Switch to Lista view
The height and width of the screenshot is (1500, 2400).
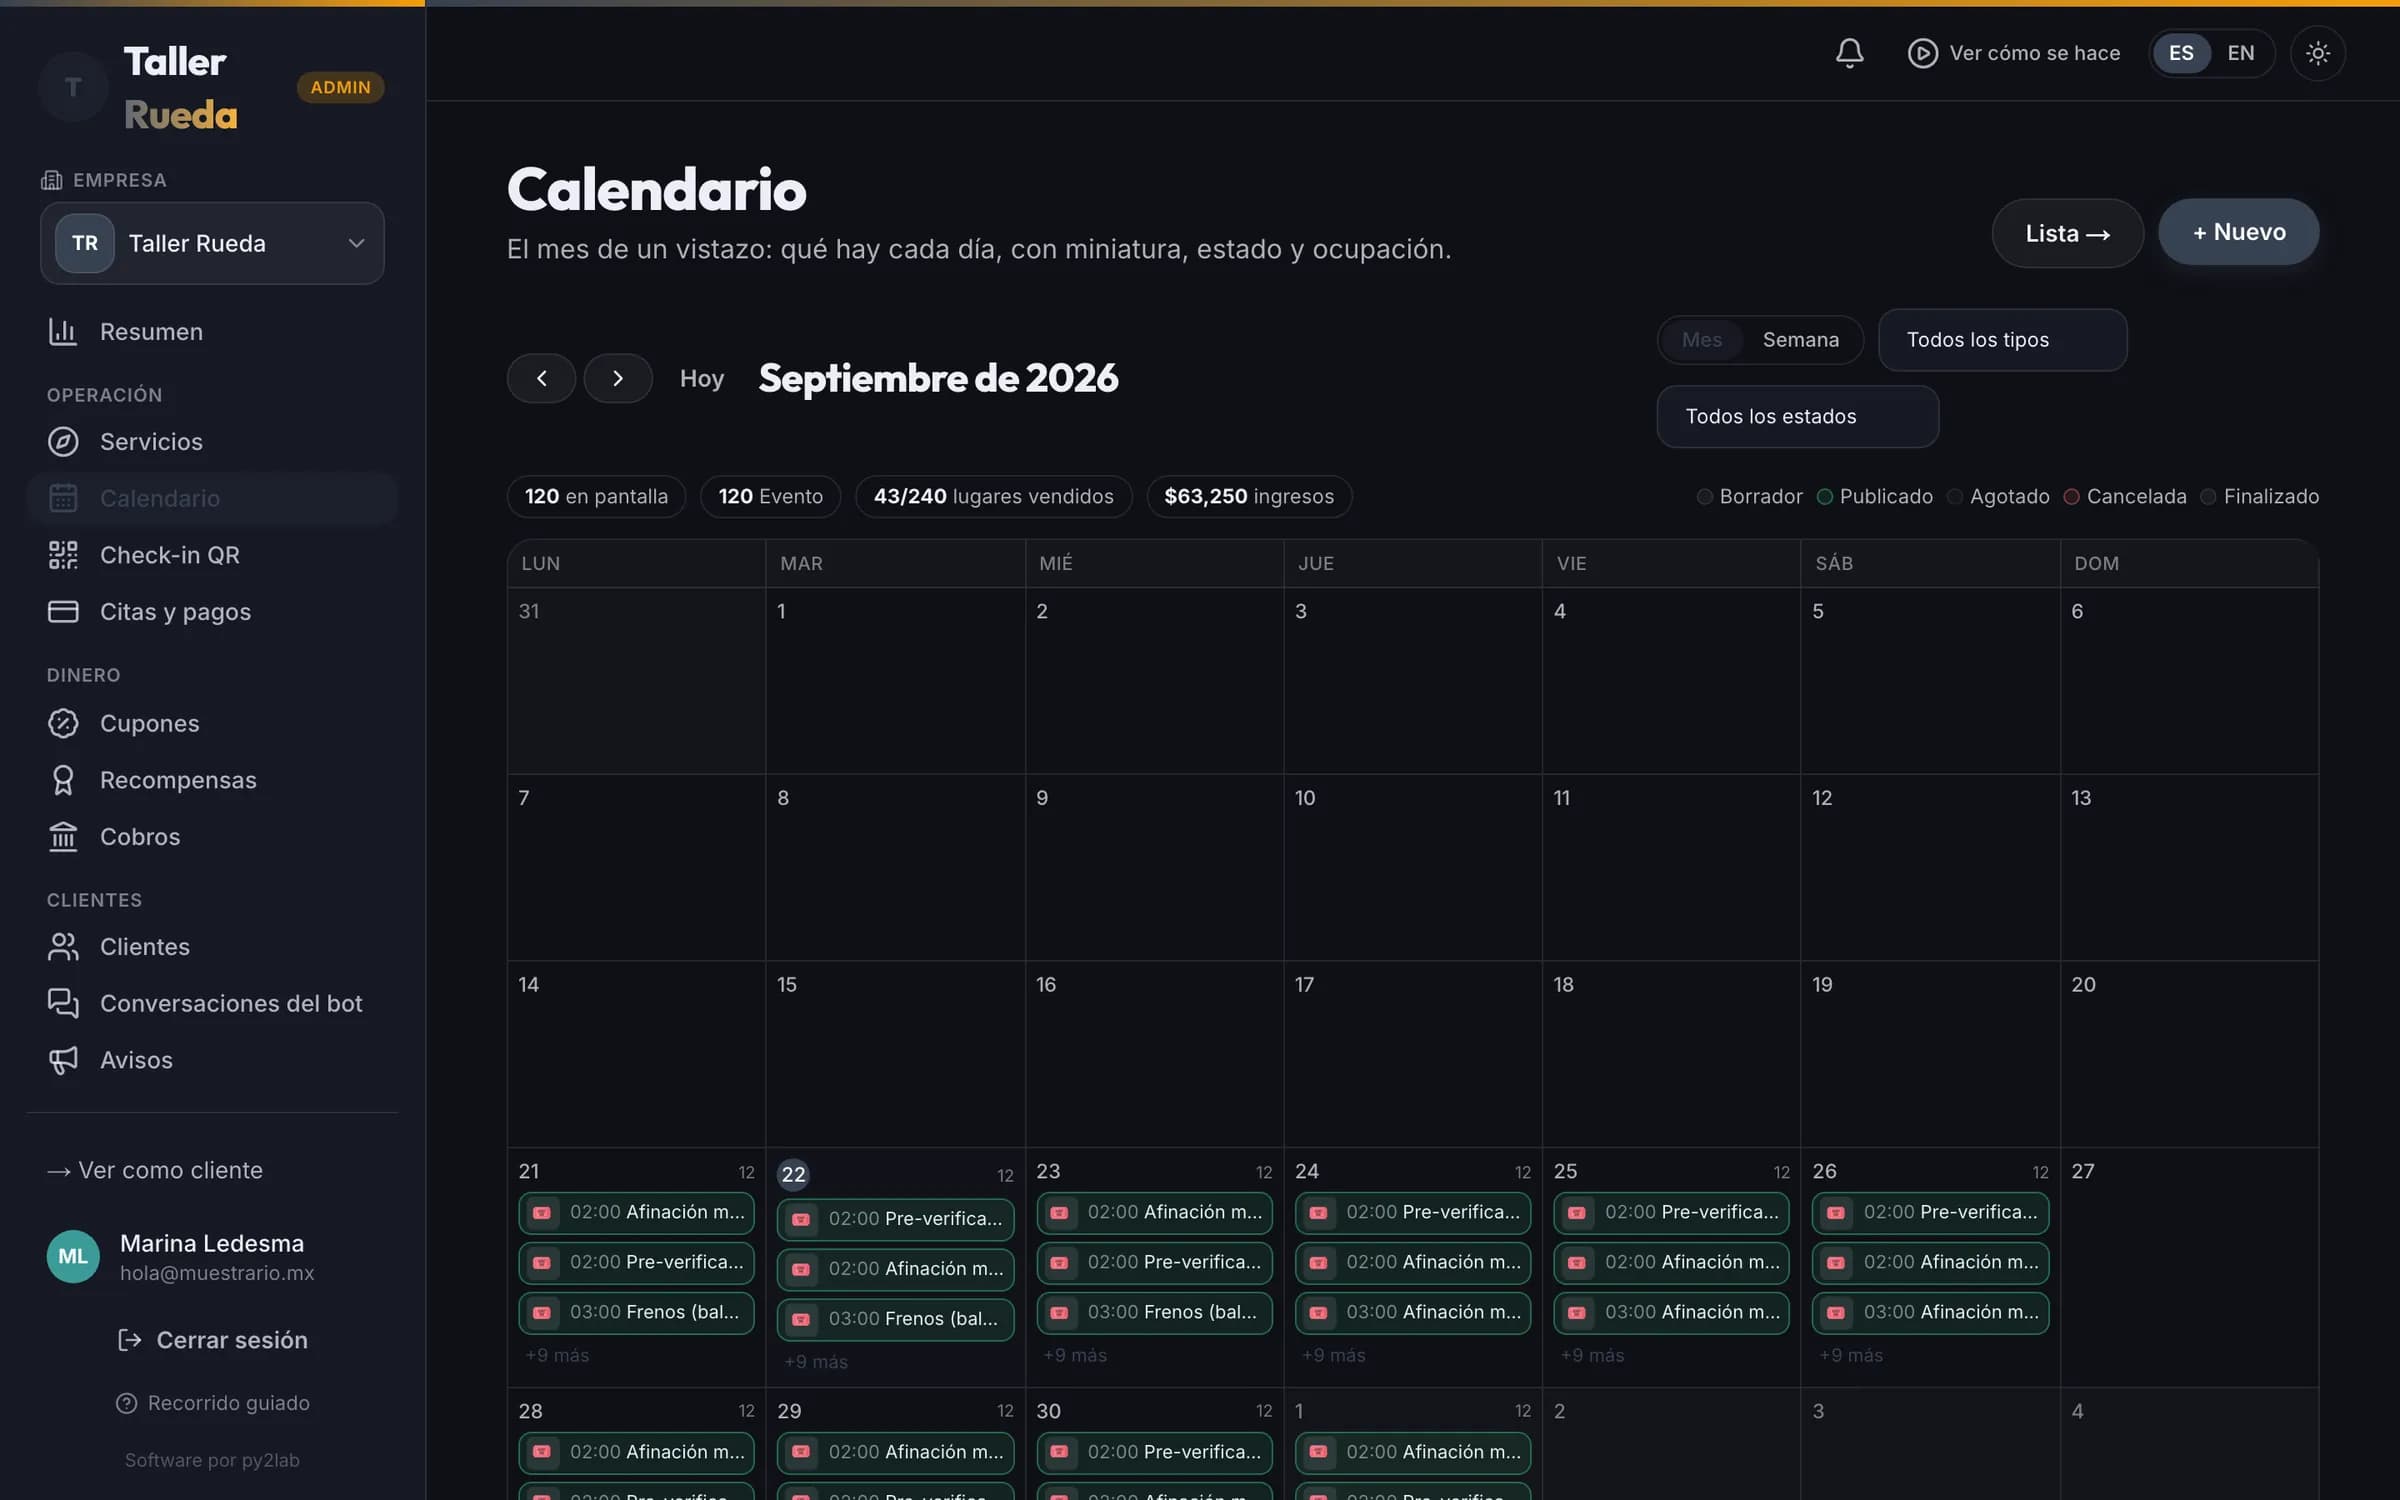point(2067,233)
